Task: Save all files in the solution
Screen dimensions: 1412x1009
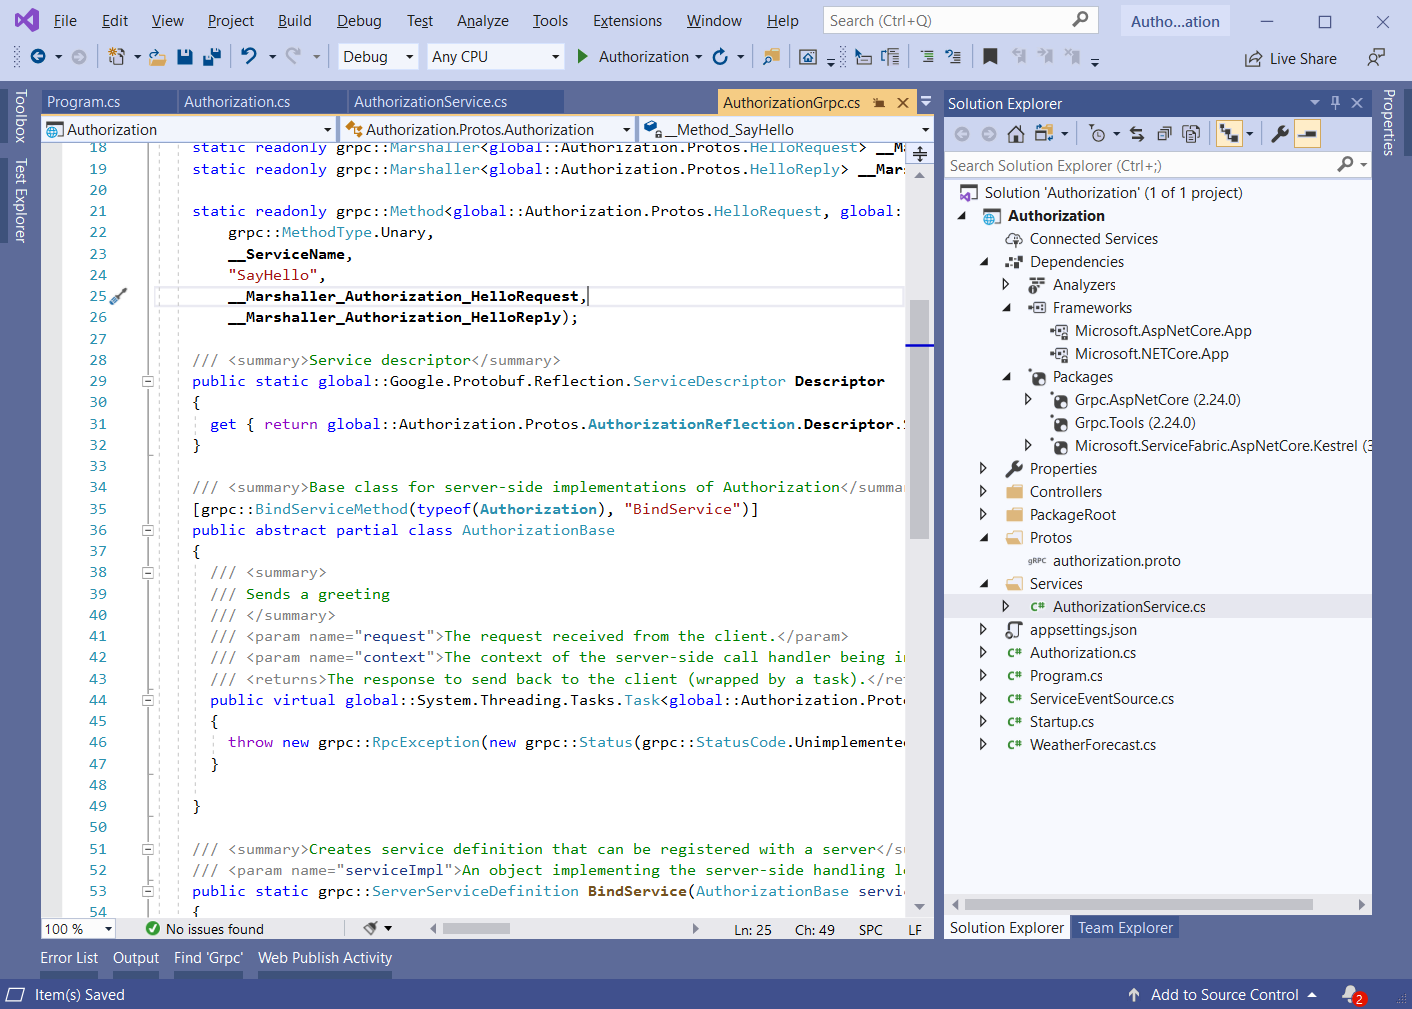Action: point(211,57)
